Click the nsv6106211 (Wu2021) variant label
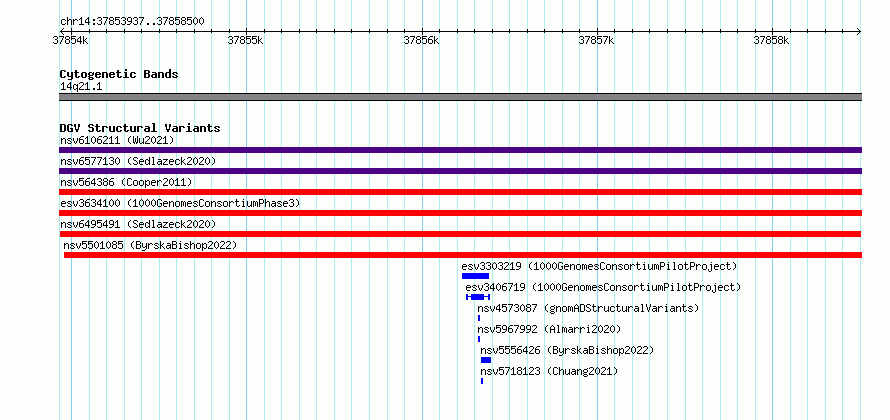This screenshot has height=420, width=890. tap(117, 140)
